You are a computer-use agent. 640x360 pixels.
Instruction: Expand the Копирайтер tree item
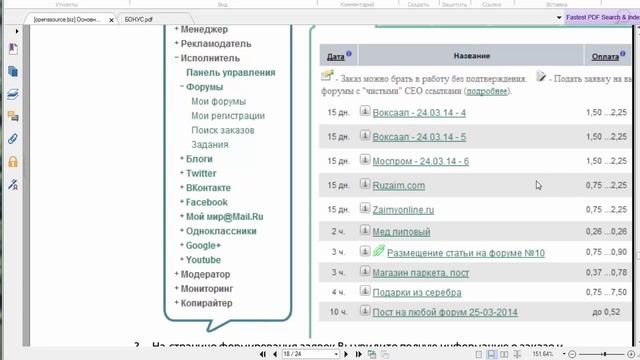[x=176, y=302]
